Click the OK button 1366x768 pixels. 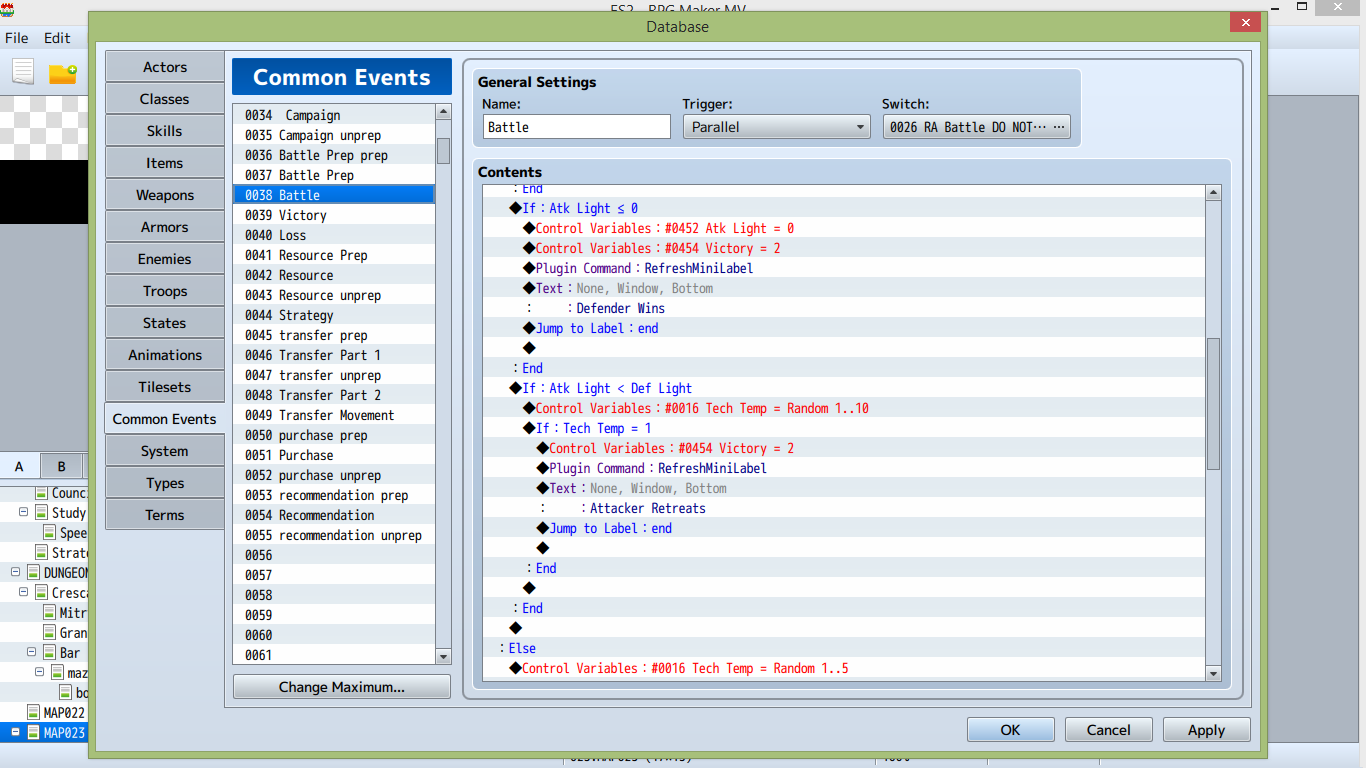click(1010, 730)
